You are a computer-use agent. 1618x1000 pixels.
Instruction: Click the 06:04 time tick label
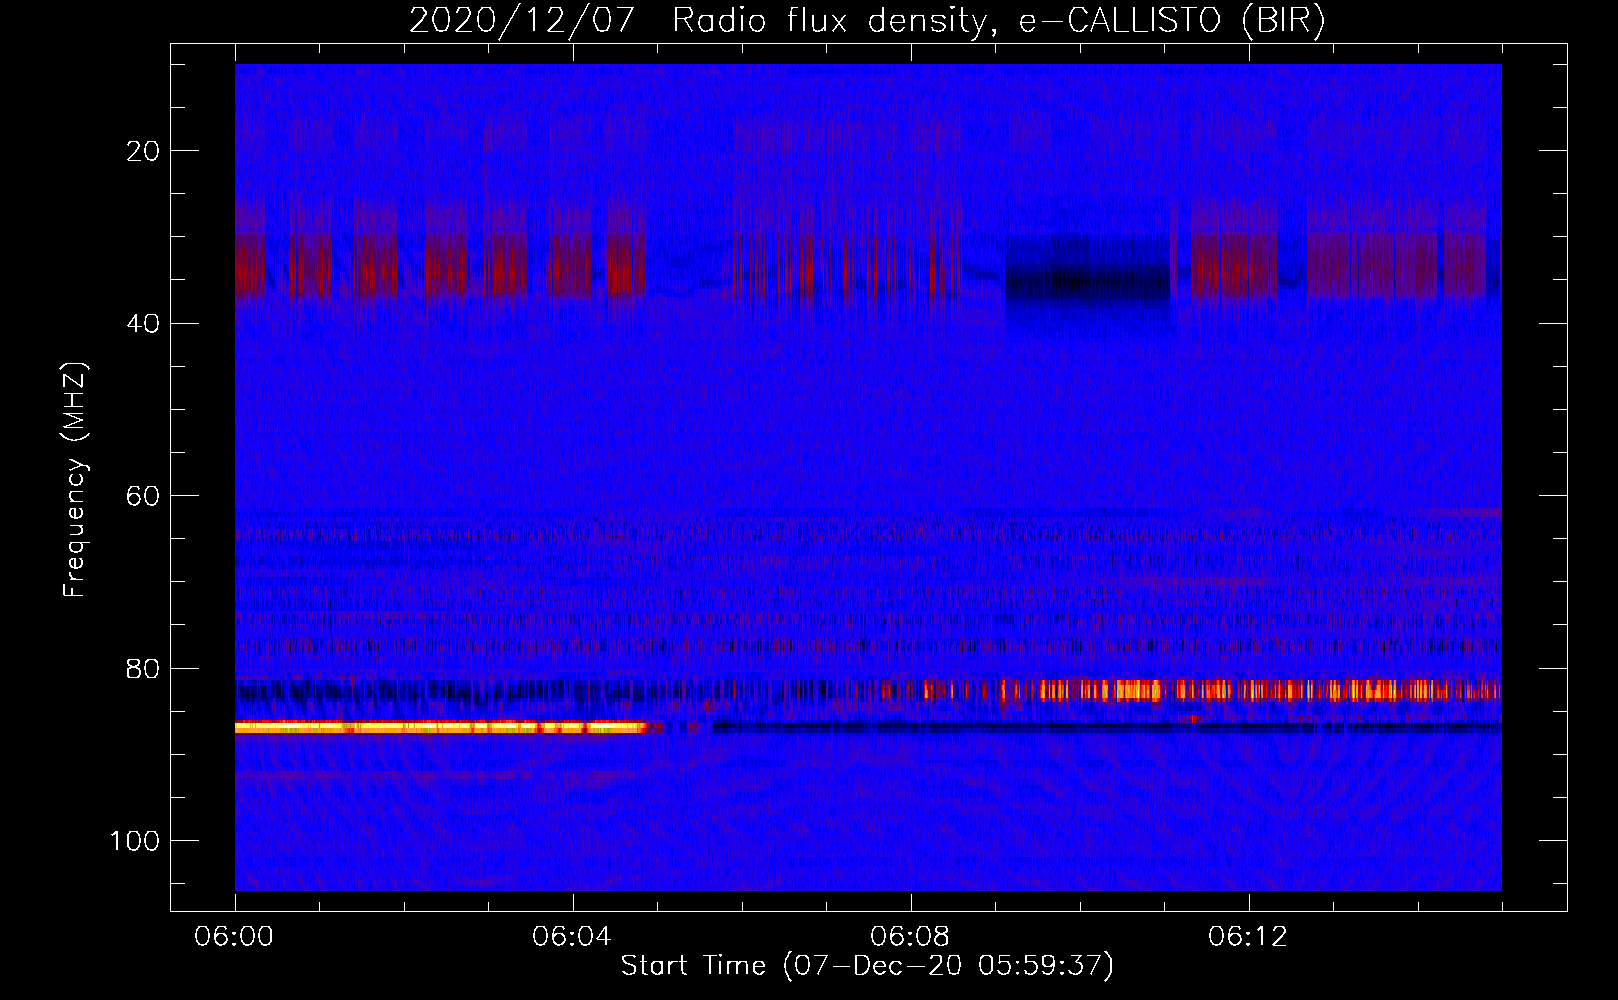[572, 937]
